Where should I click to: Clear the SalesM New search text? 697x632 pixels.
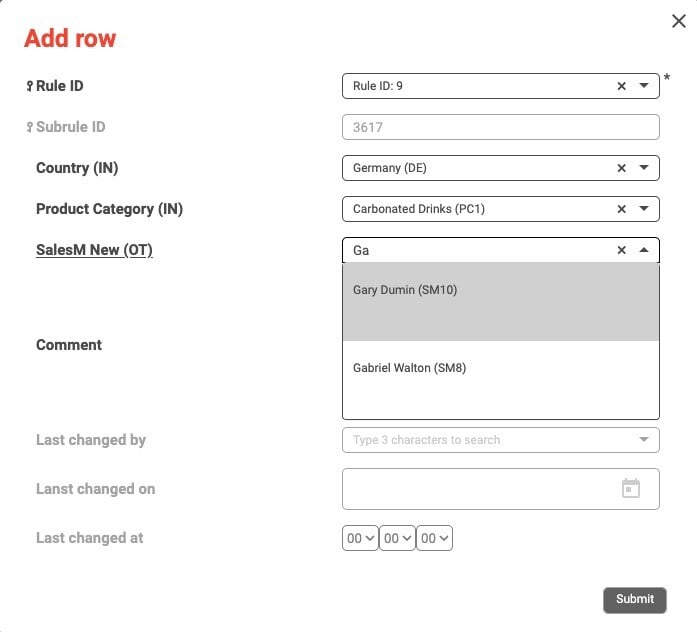point(621,250)
